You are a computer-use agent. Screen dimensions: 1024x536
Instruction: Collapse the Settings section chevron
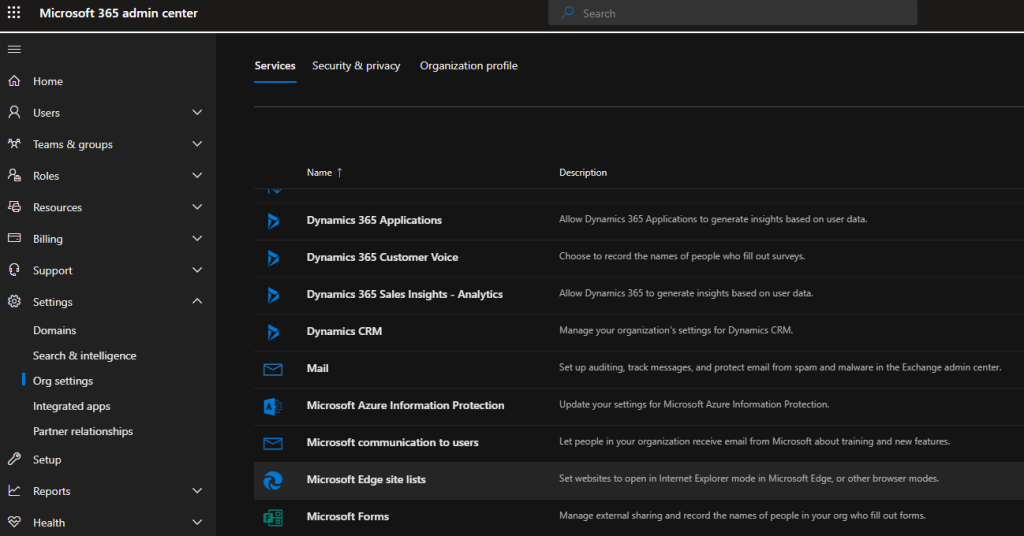pos(197,301)
